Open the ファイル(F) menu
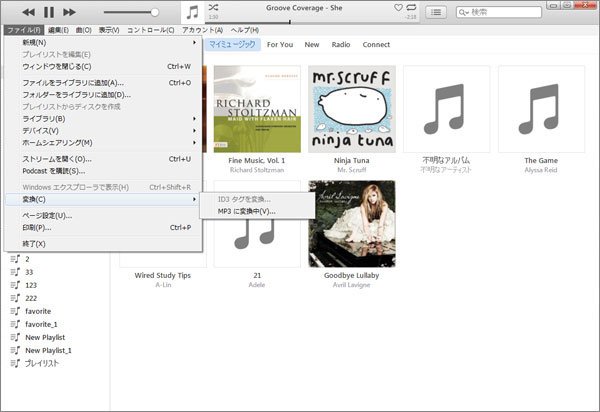Screen dimensions: 600x412 click(x=24, y=30)
